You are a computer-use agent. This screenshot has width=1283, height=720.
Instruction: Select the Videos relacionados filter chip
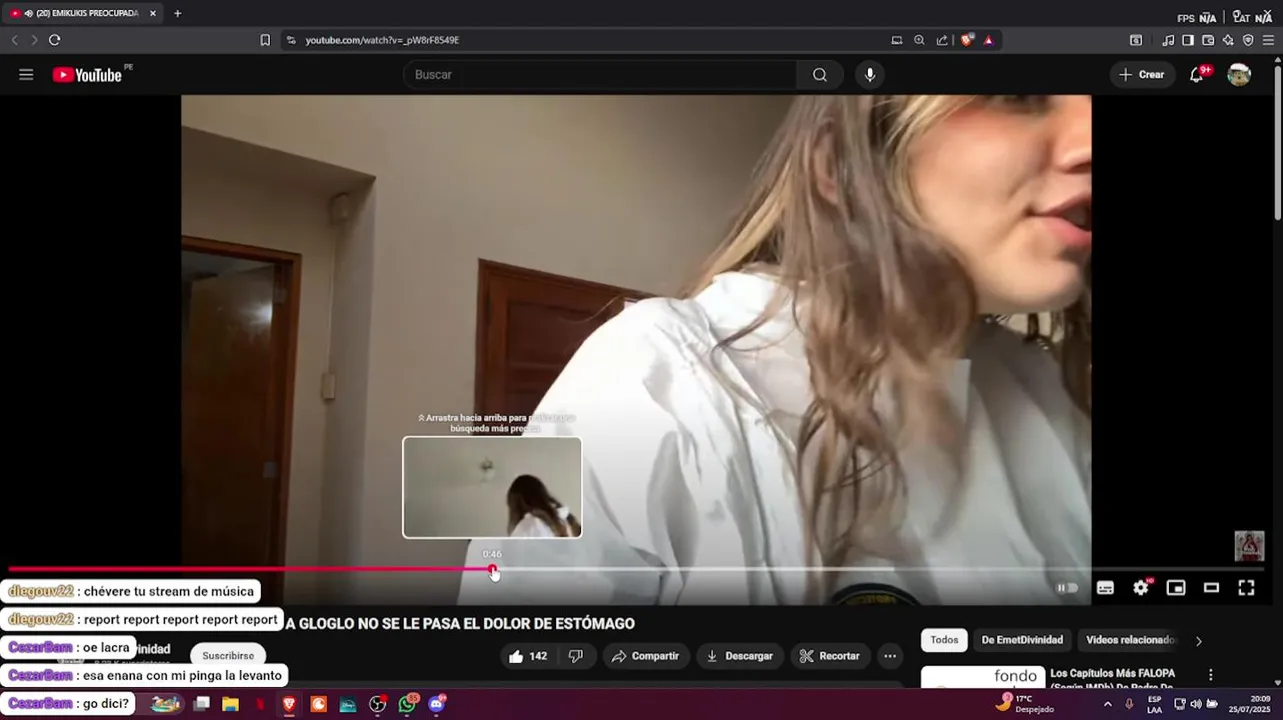point(1129,640)
